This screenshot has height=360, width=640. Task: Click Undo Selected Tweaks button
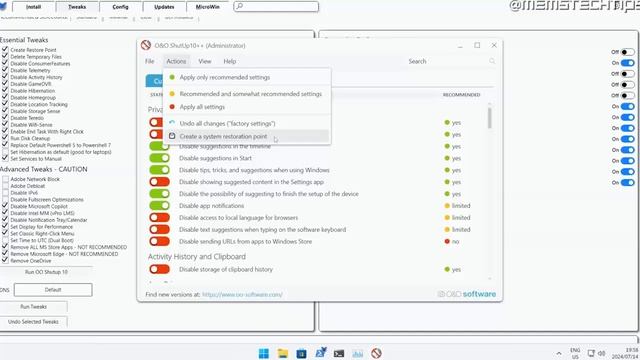pyautogui.click(x=33, y=322)
